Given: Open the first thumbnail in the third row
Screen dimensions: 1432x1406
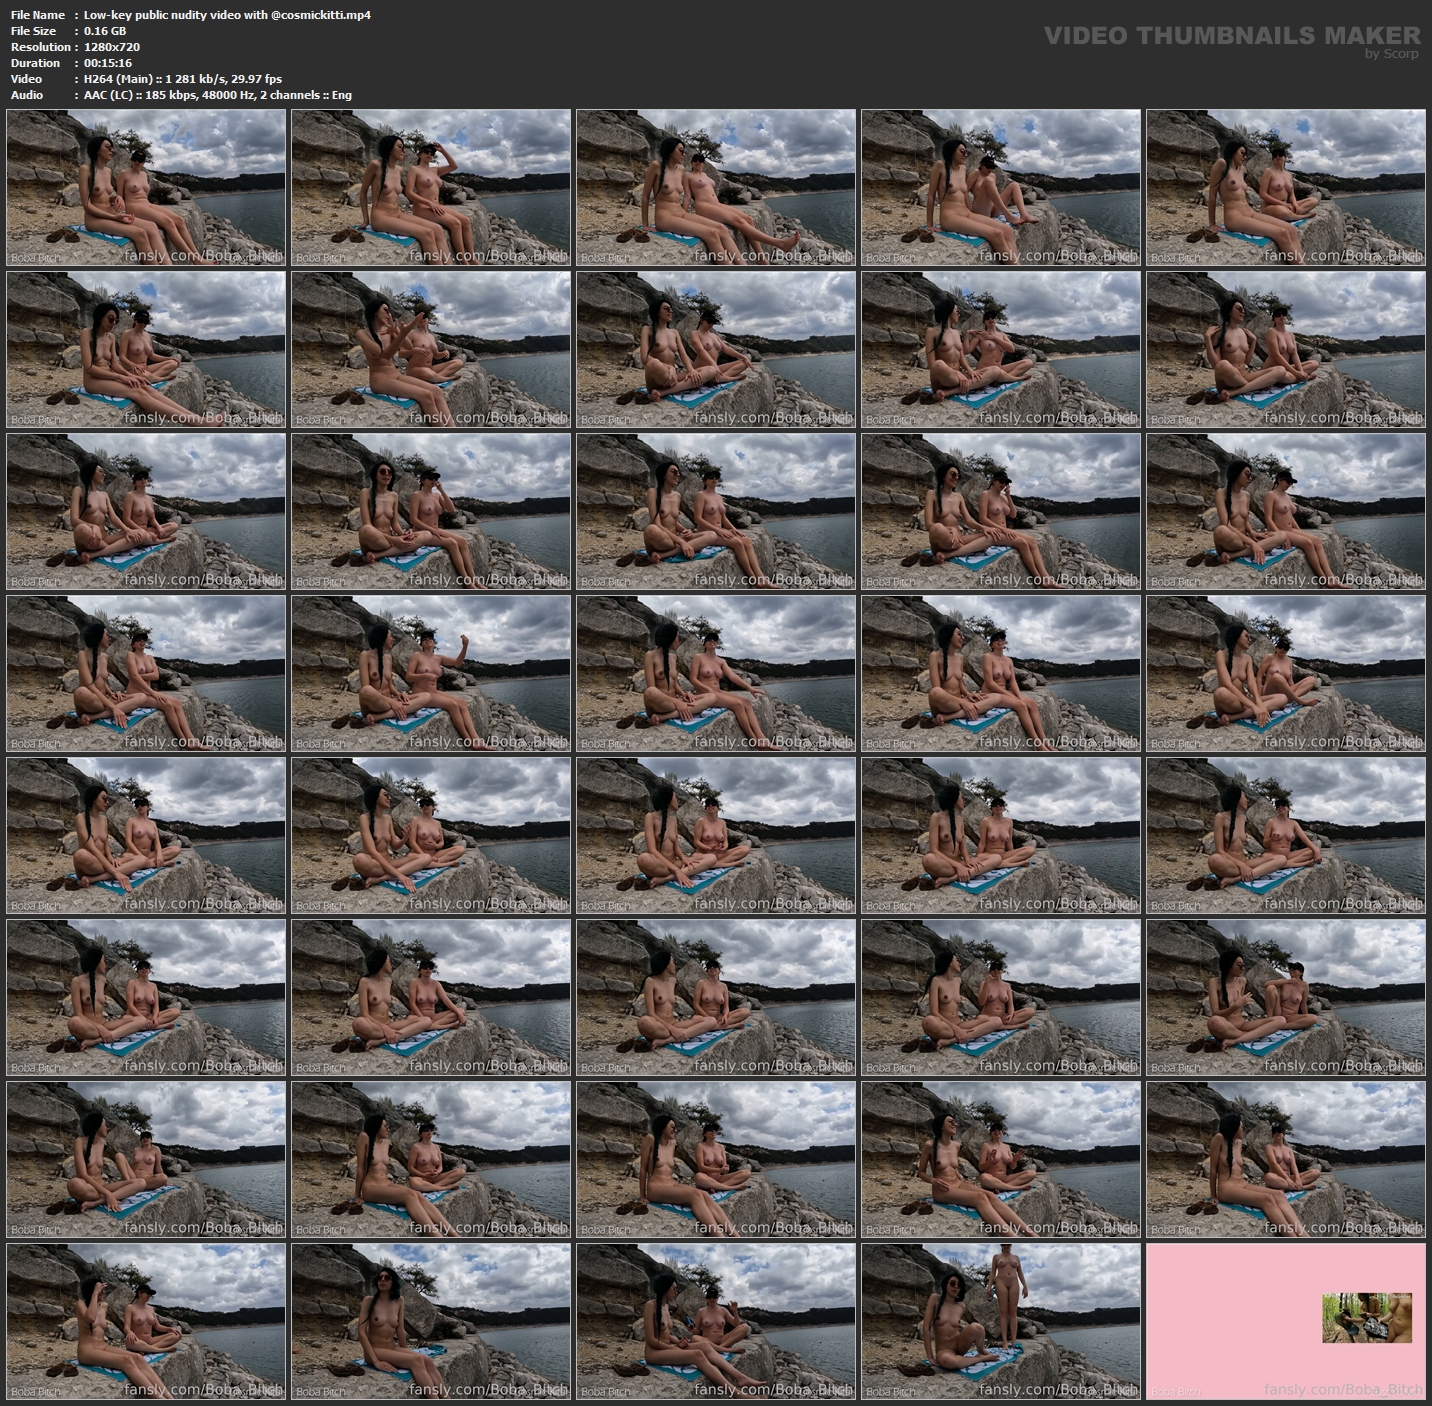Looking at the screenshot, I should tap(146, 512).
